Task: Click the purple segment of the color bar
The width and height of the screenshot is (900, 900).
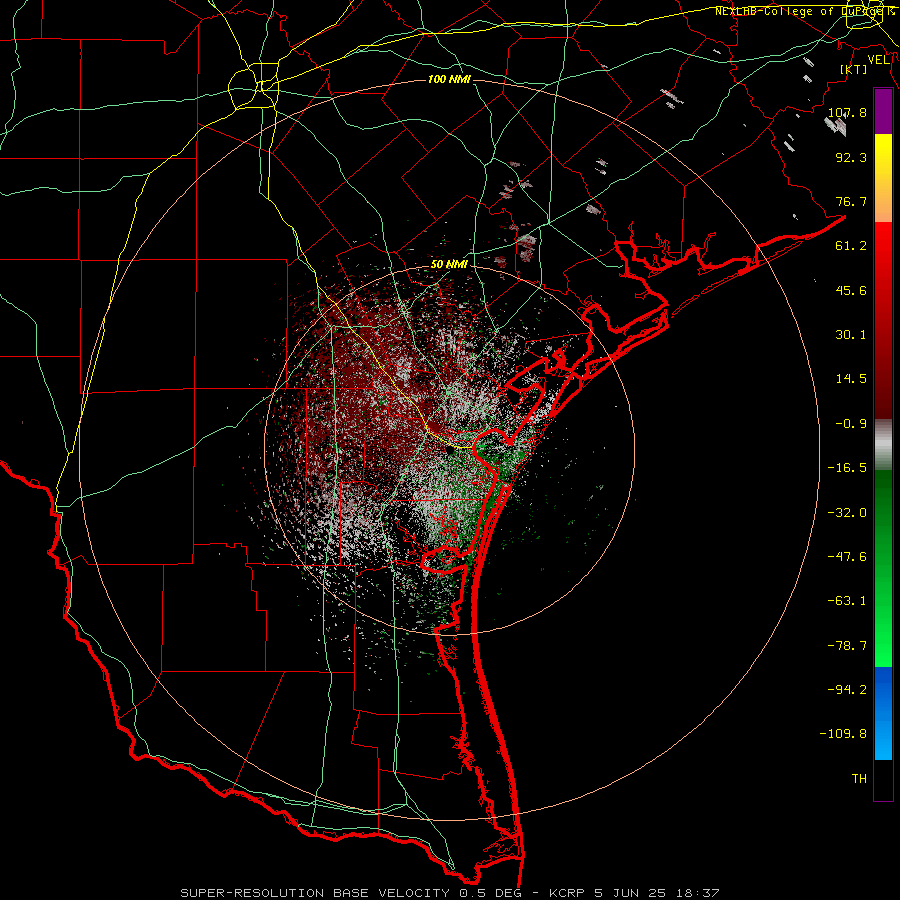Action: [883, 111]
